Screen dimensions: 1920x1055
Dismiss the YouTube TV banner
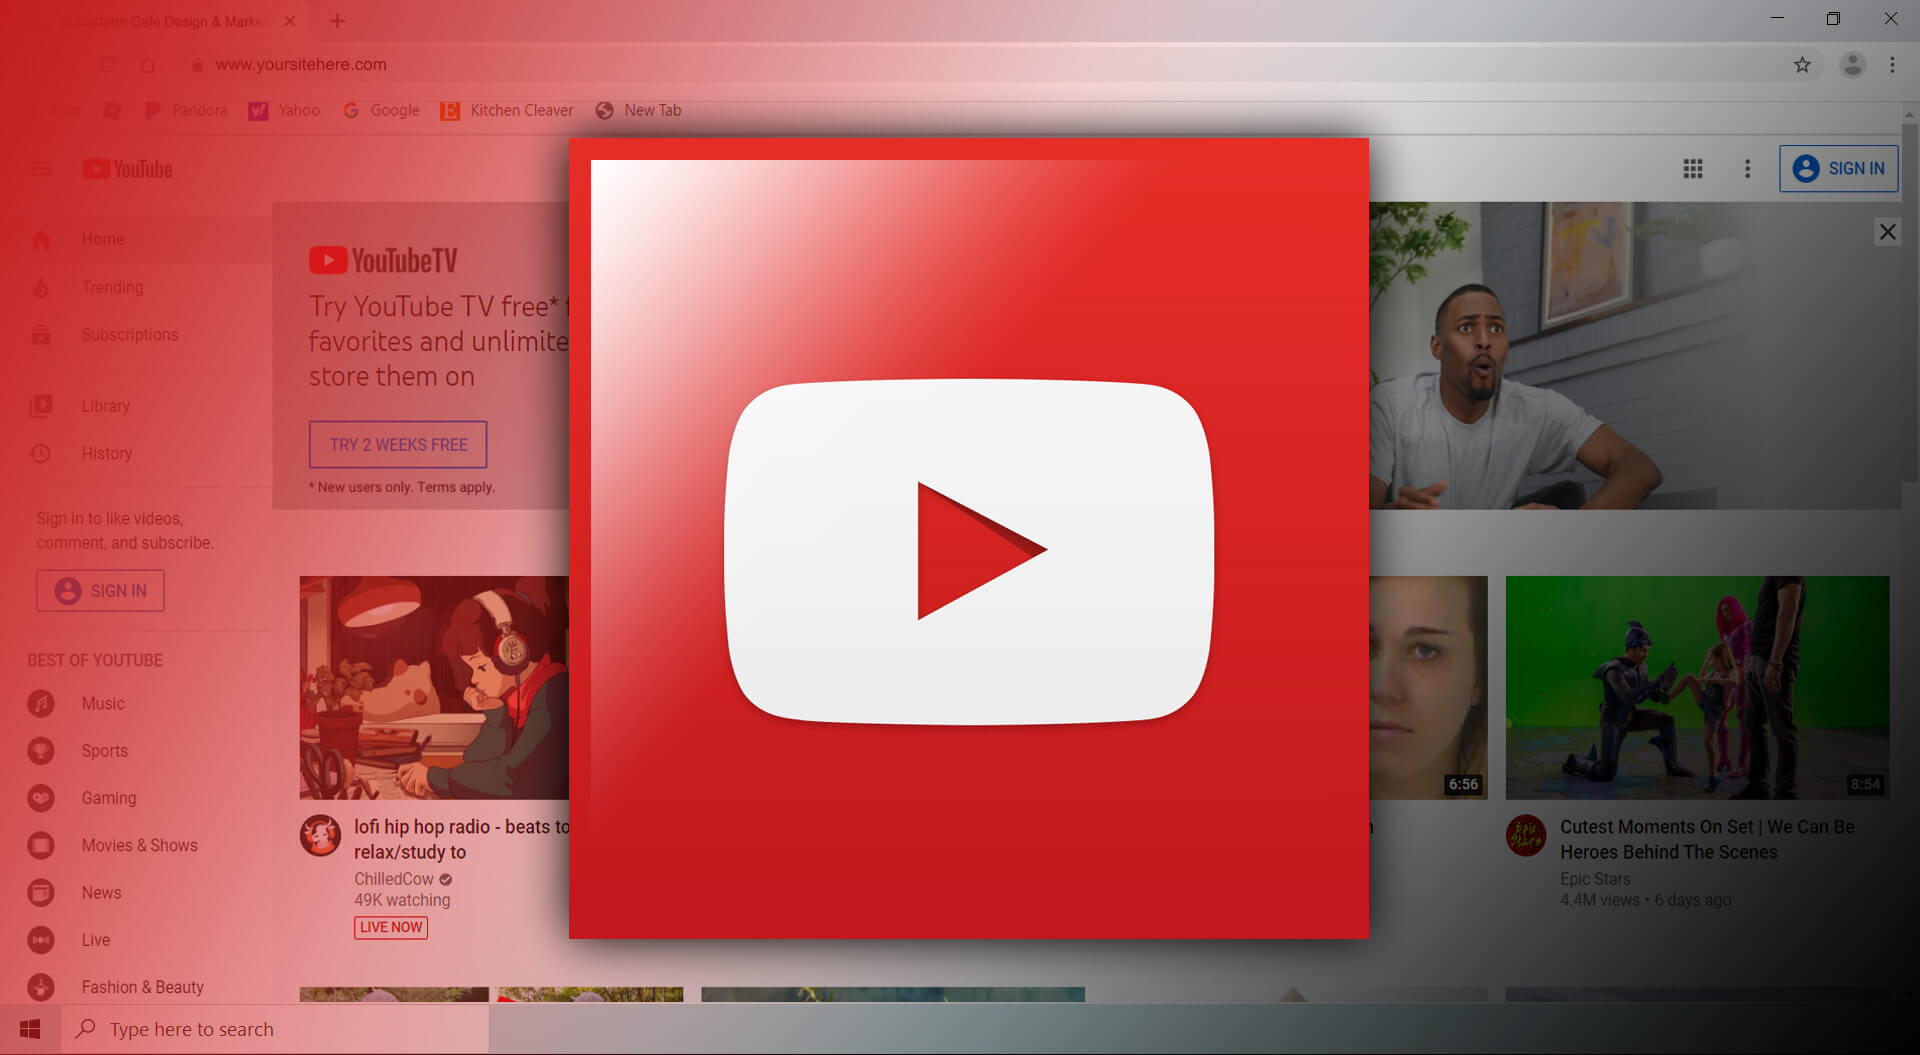(1887, 232)
